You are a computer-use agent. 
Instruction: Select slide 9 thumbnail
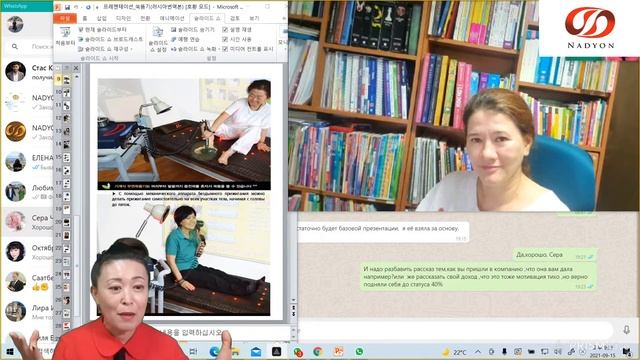[66, 79]
